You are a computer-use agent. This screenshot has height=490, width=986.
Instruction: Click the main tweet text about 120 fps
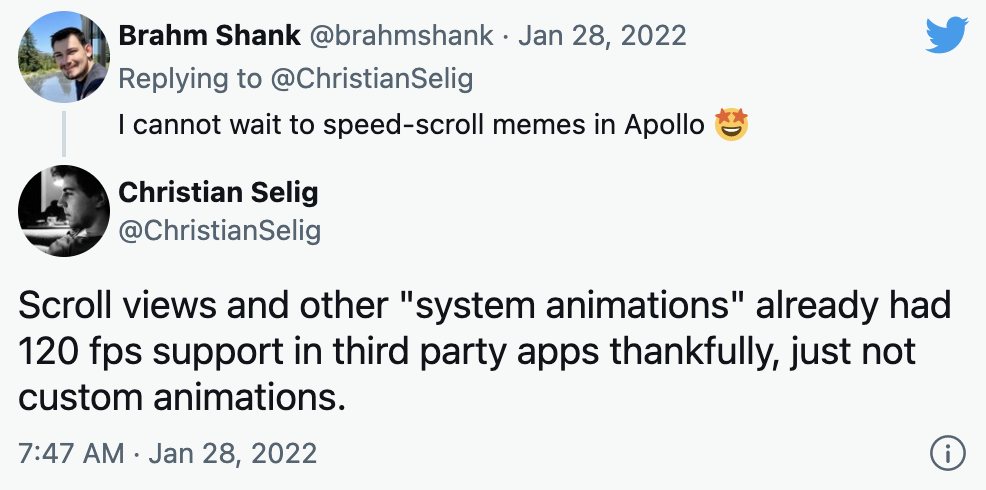(484, 351)
